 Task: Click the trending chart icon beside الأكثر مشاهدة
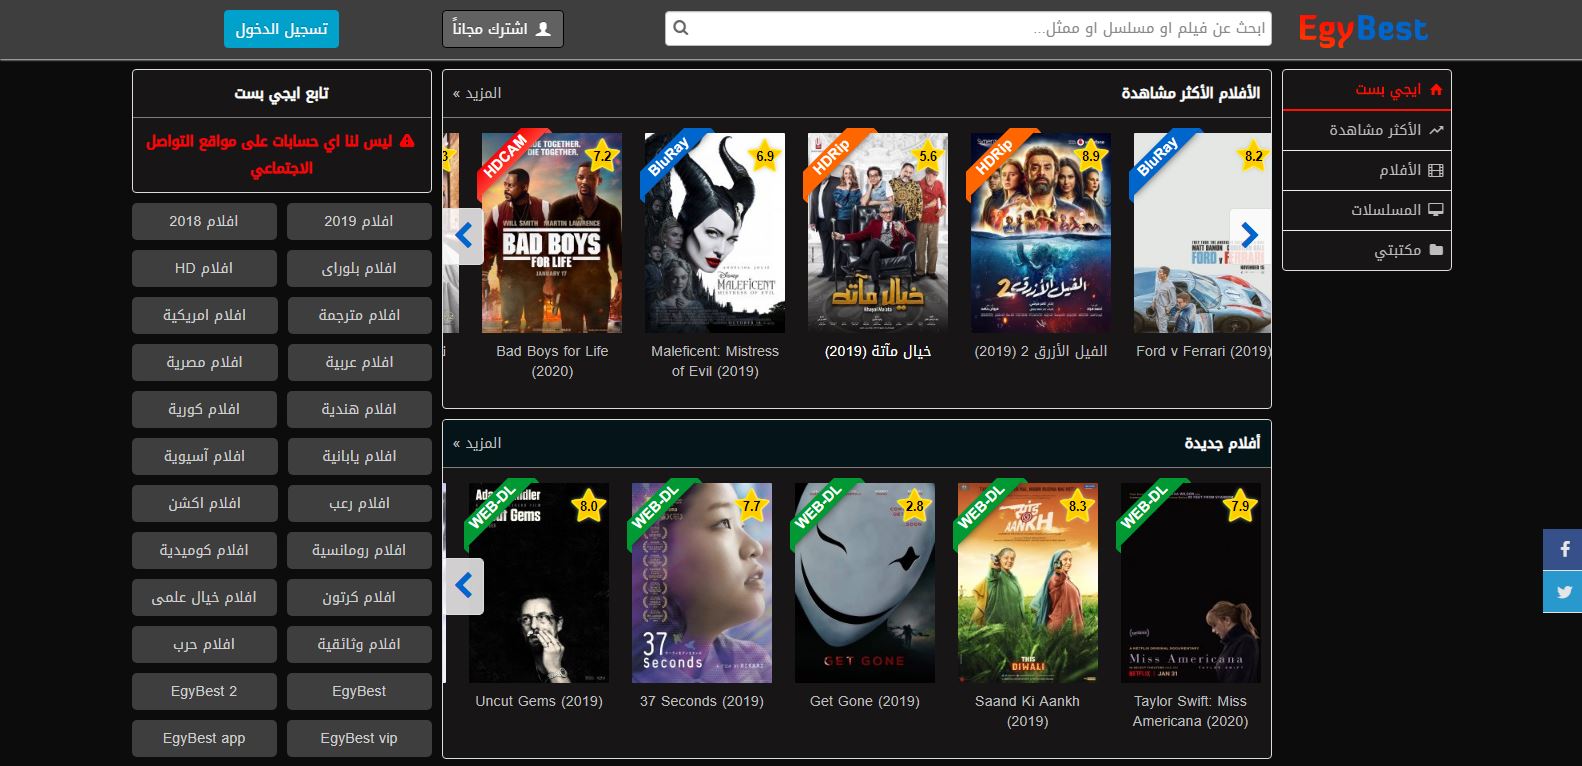1436,130
